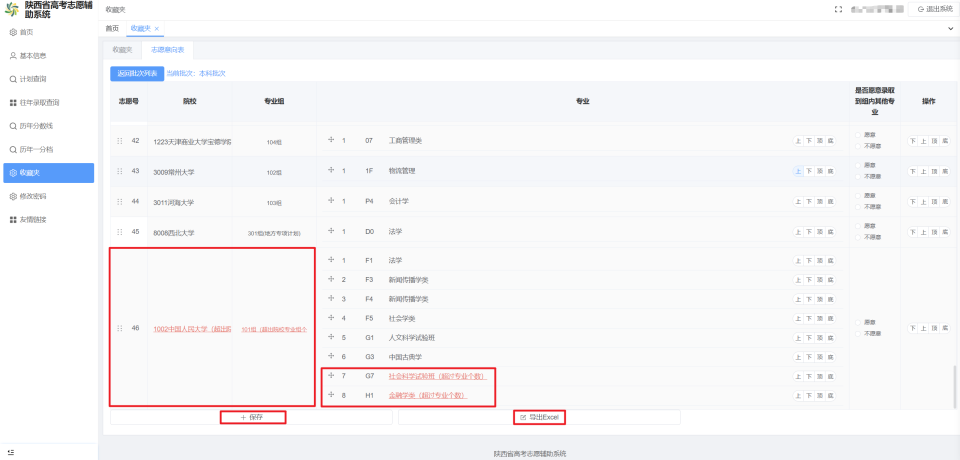Screen dimensions: 960x460
Task: Move 志愿 44 to top in 操作 column
Action: 935,202
